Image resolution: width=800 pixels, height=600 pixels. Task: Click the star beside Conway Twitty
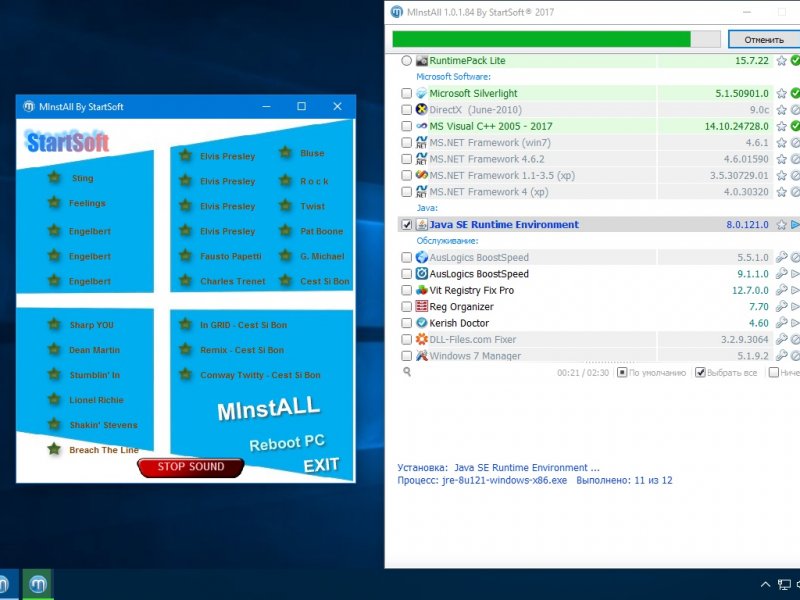186,374
